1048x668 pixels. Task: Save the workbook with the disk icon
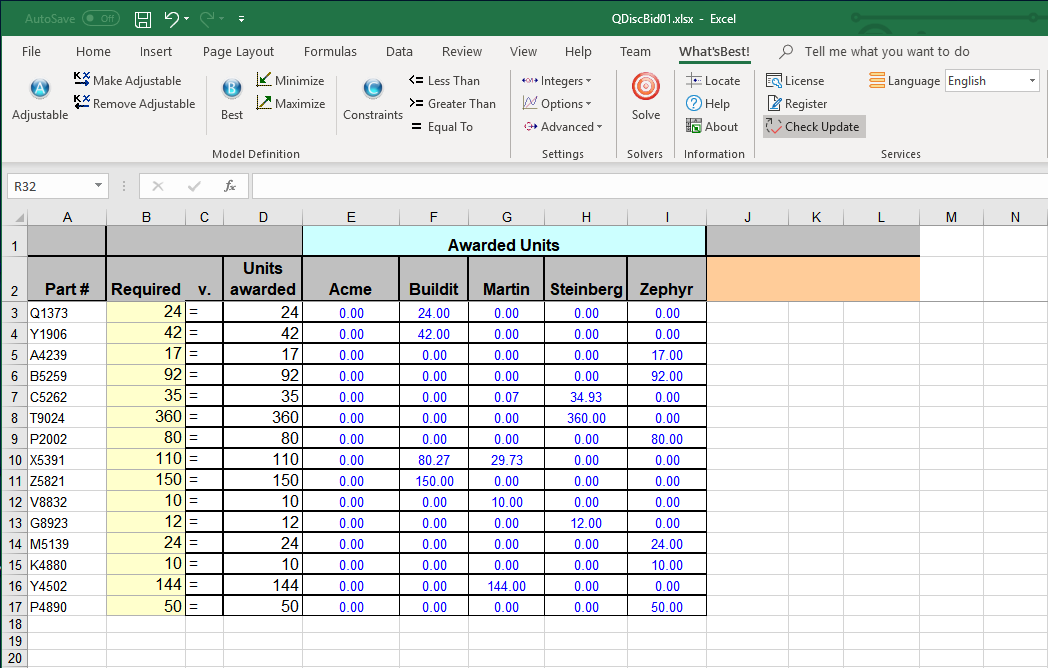point(142,19)
